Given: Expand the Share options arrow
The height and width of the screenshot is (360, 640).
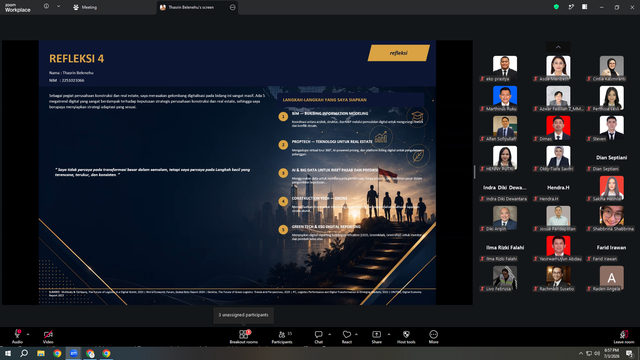Looking at the screenshot, I should point(389,334).
